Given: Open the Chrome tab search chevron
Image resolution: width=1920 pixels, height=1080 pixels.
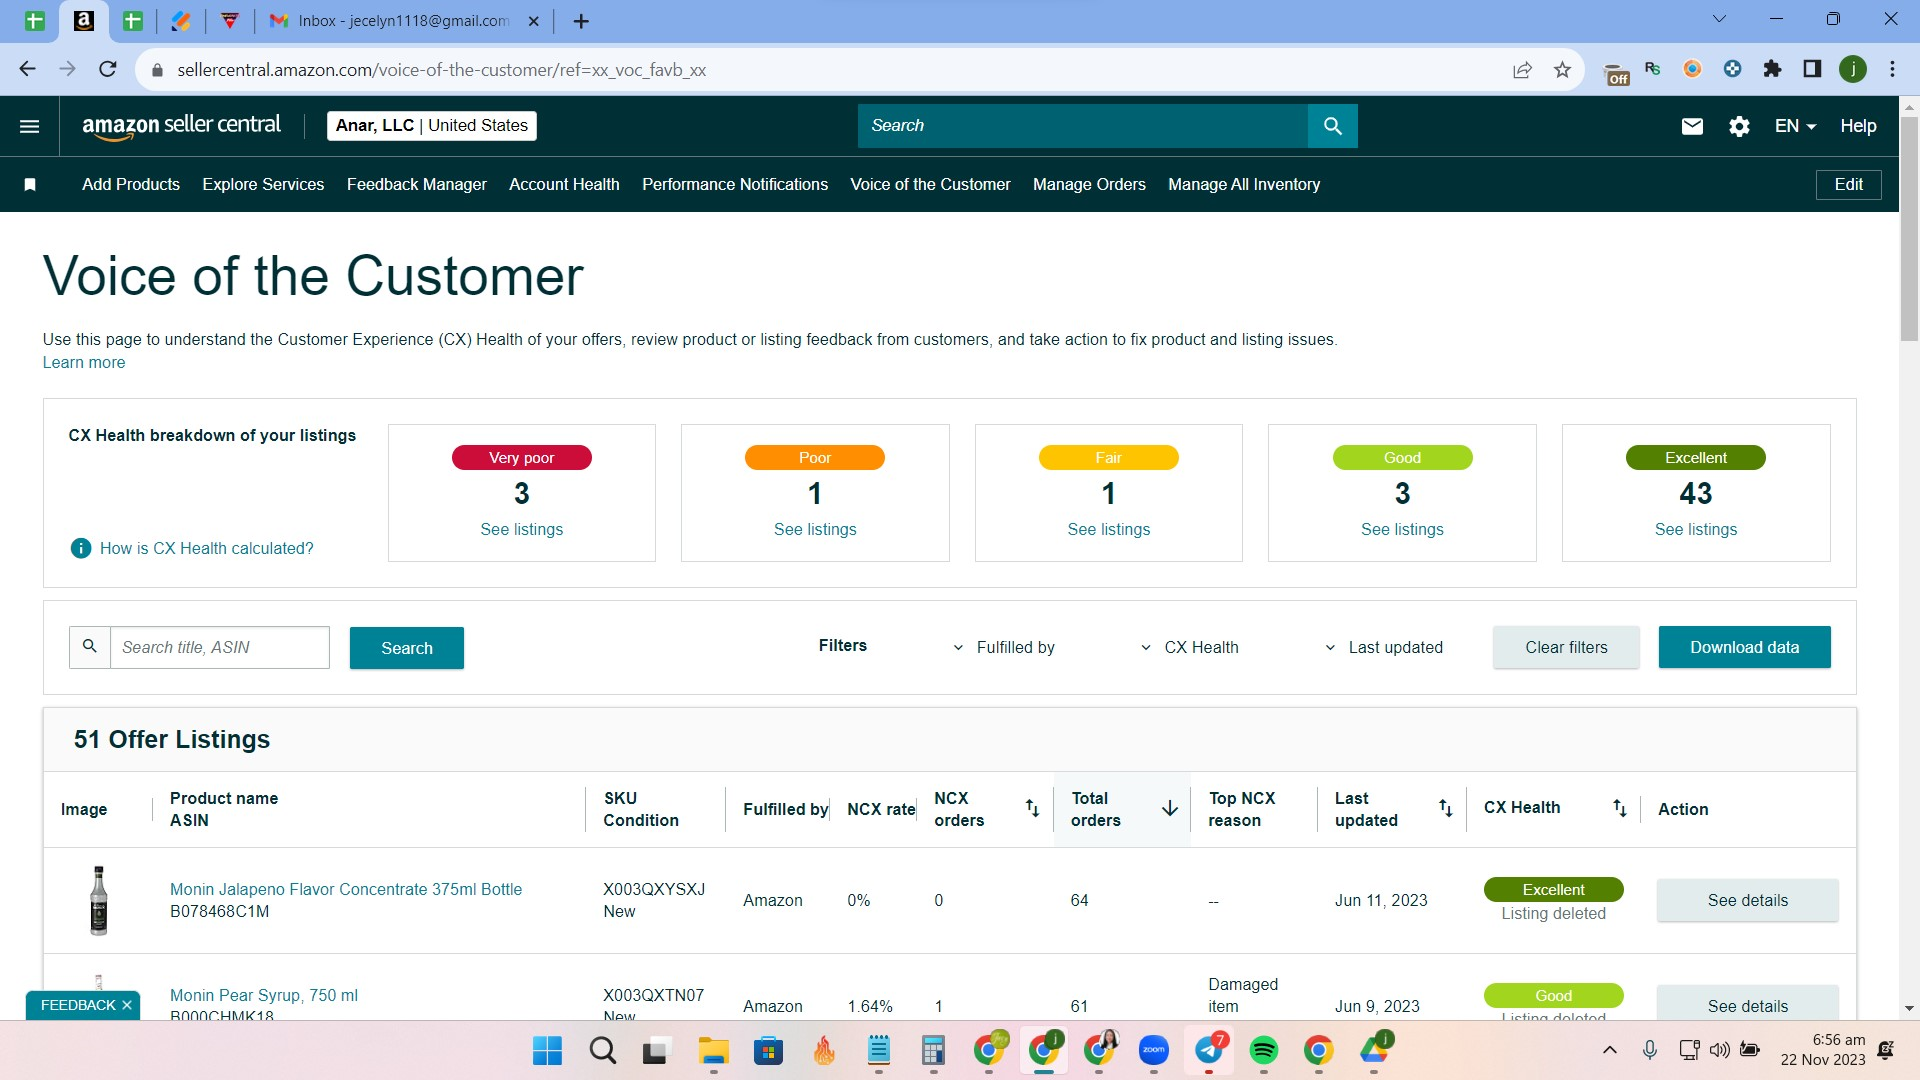Looking at the screenshot, I should (1719, 19).
